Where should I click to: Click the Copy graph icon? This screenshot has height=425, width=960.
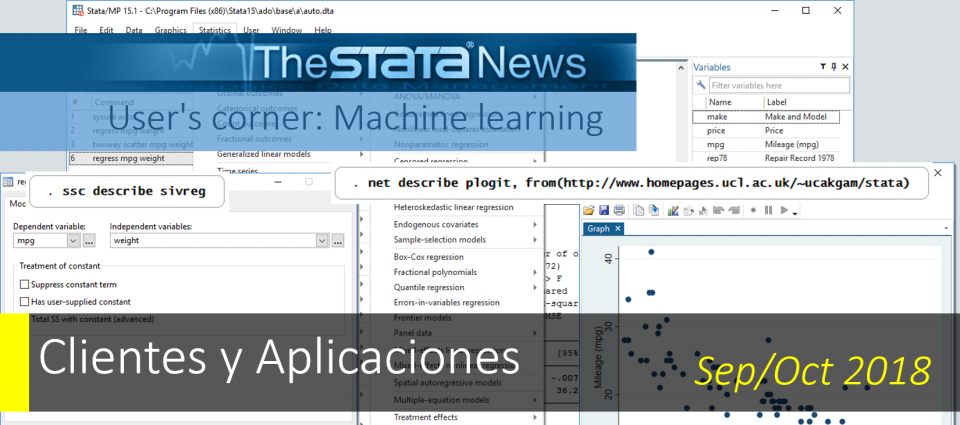639,210
